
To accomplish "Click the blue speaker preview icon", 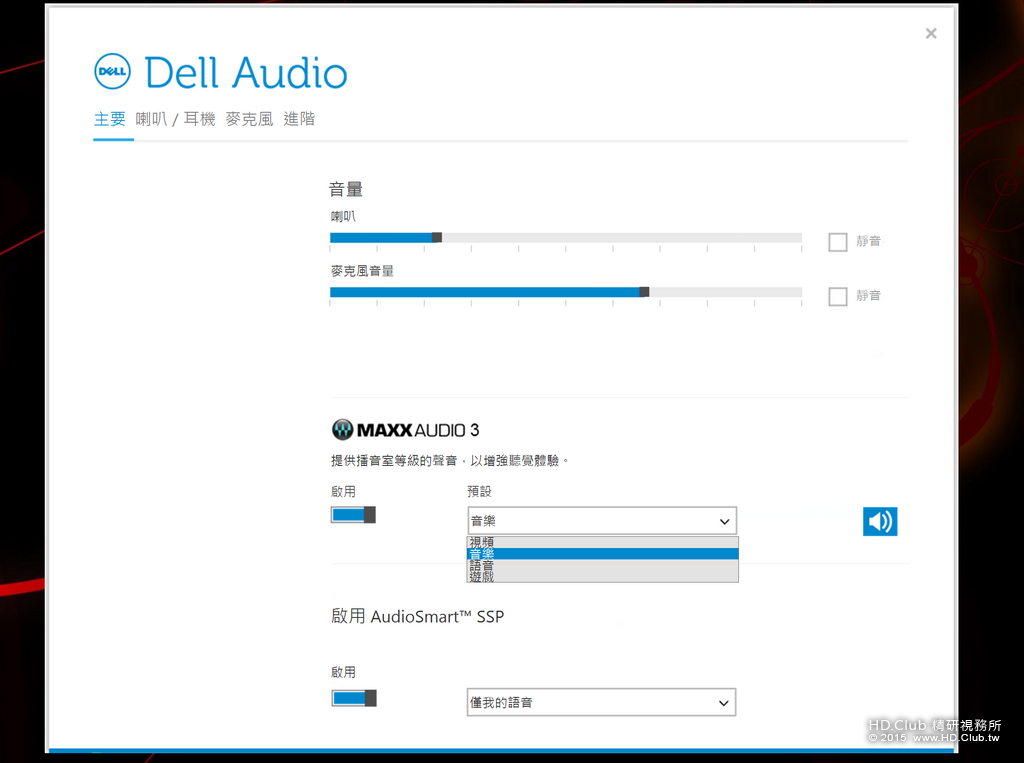I will tap(880, 521).
